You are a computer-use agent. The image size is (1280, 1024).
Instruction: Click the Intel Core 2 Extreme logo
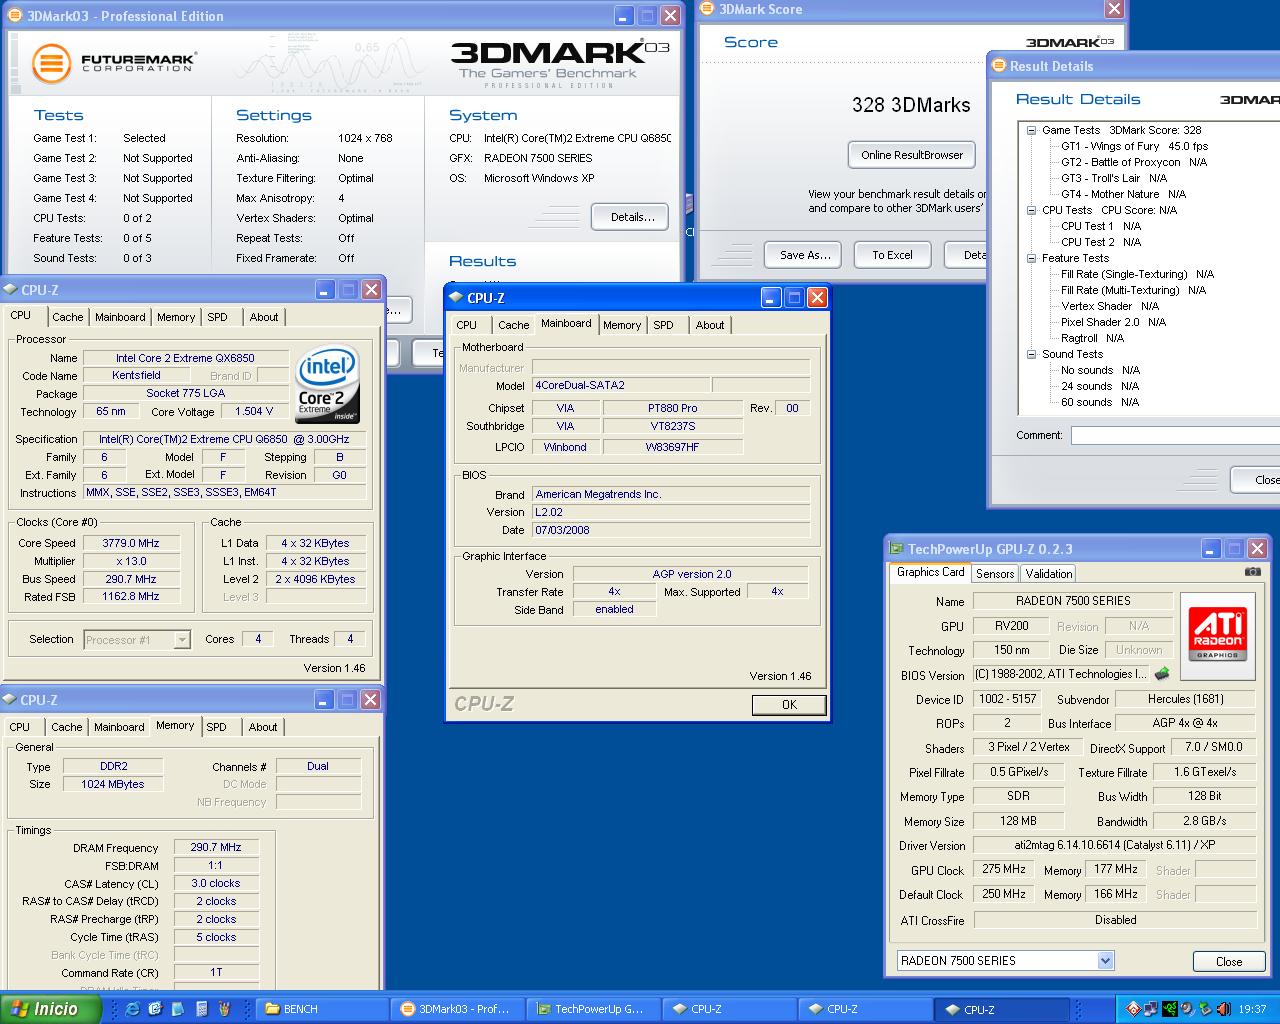click(327, 386)
